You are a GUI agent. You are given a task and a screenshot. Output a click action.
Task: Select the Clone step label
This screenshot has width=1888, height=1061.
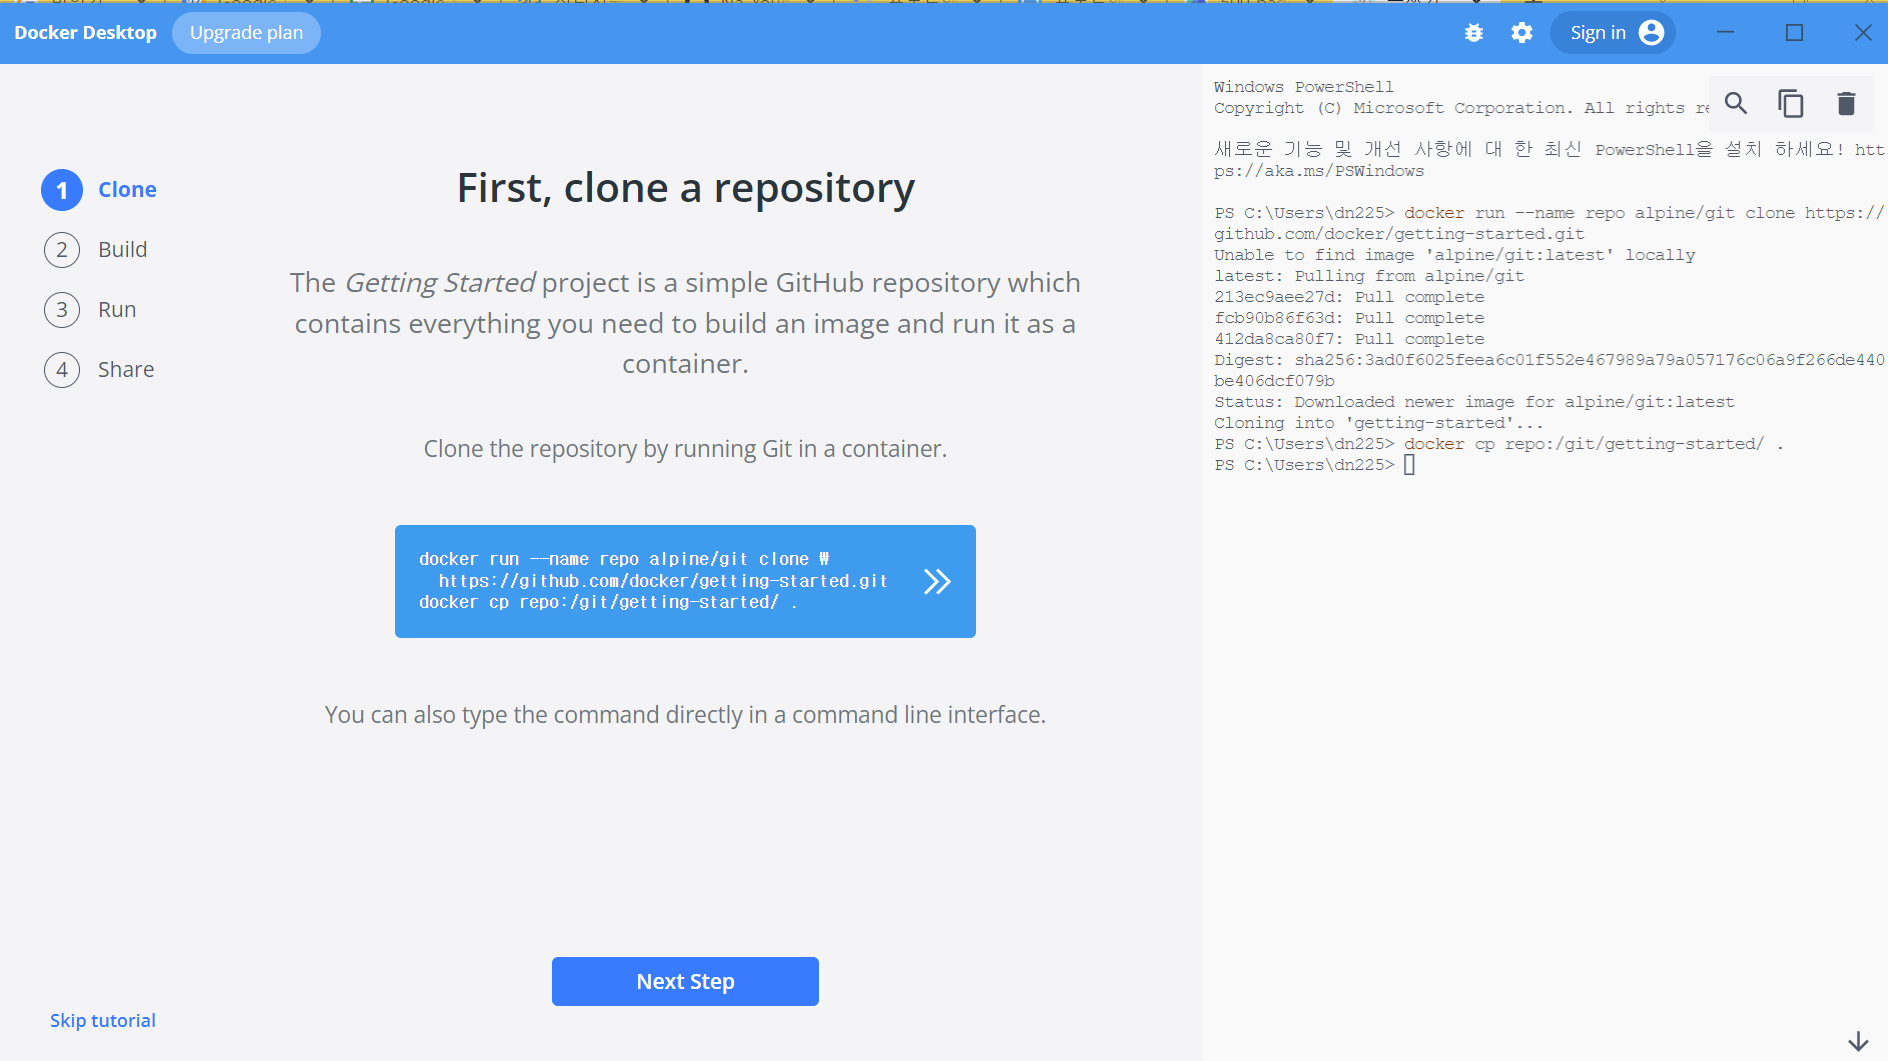(127, 189)
